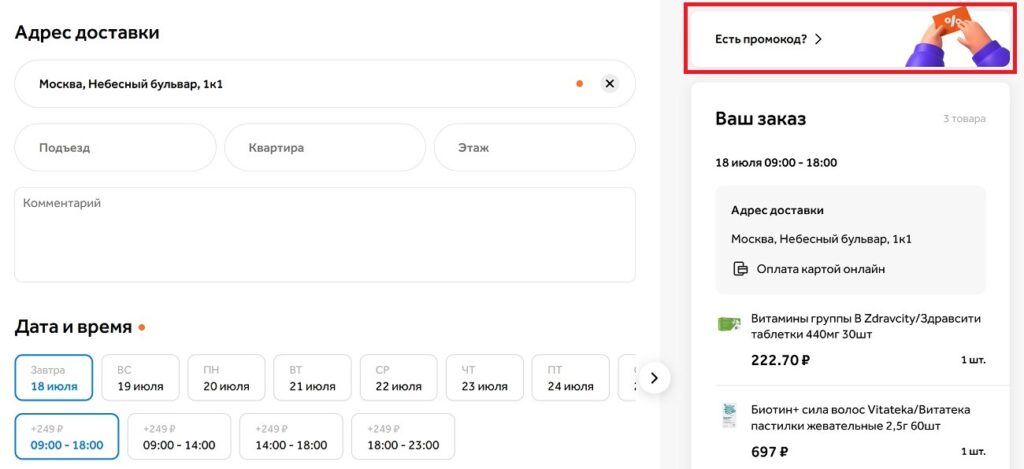Show more dates with right arrow
The image size is (1024, 469).
[655, 378]
